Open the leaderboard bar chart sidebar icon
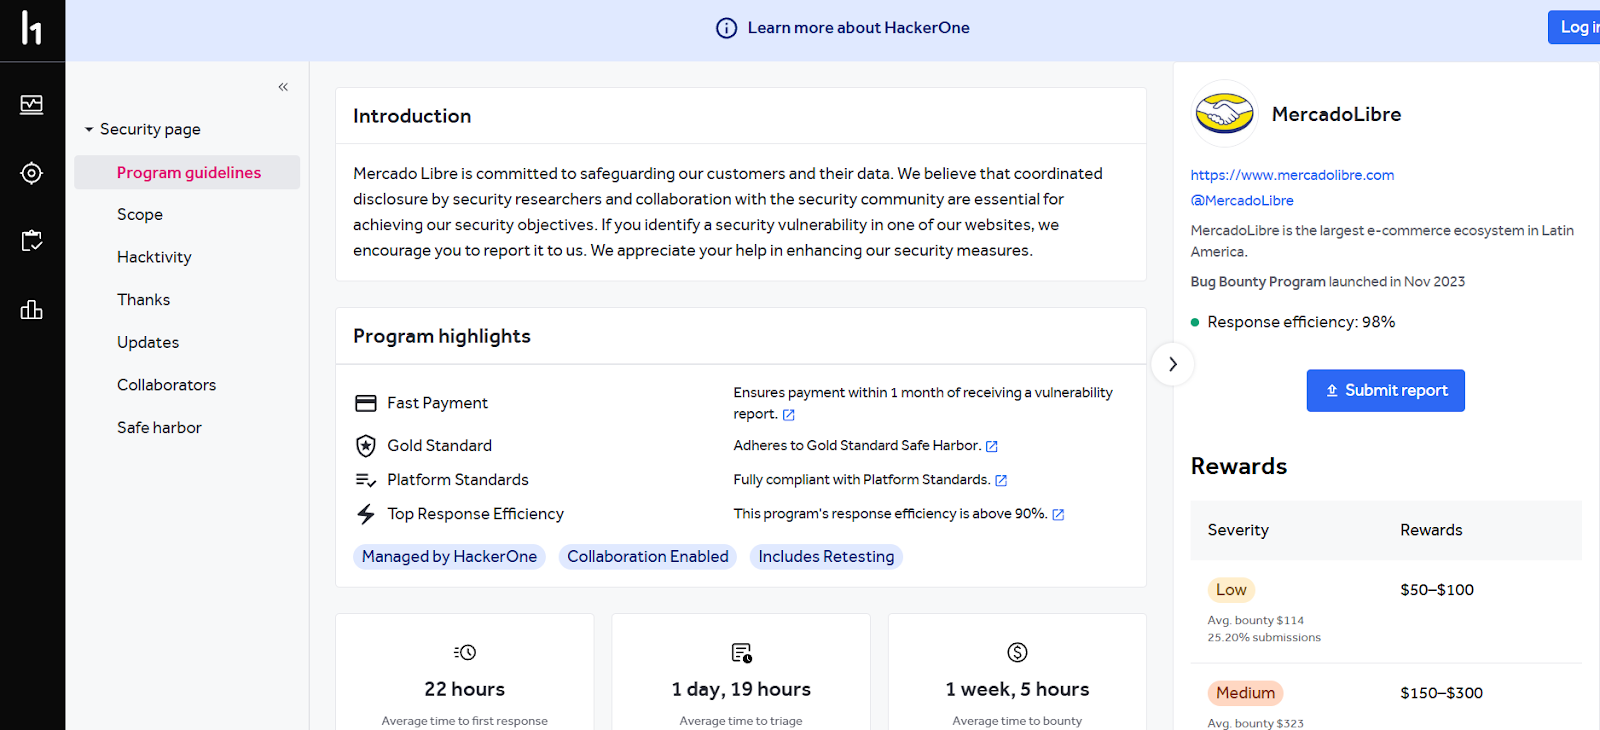Viewport: 1600px width, 730px height. pyautogui.click(x=32, y=309)
